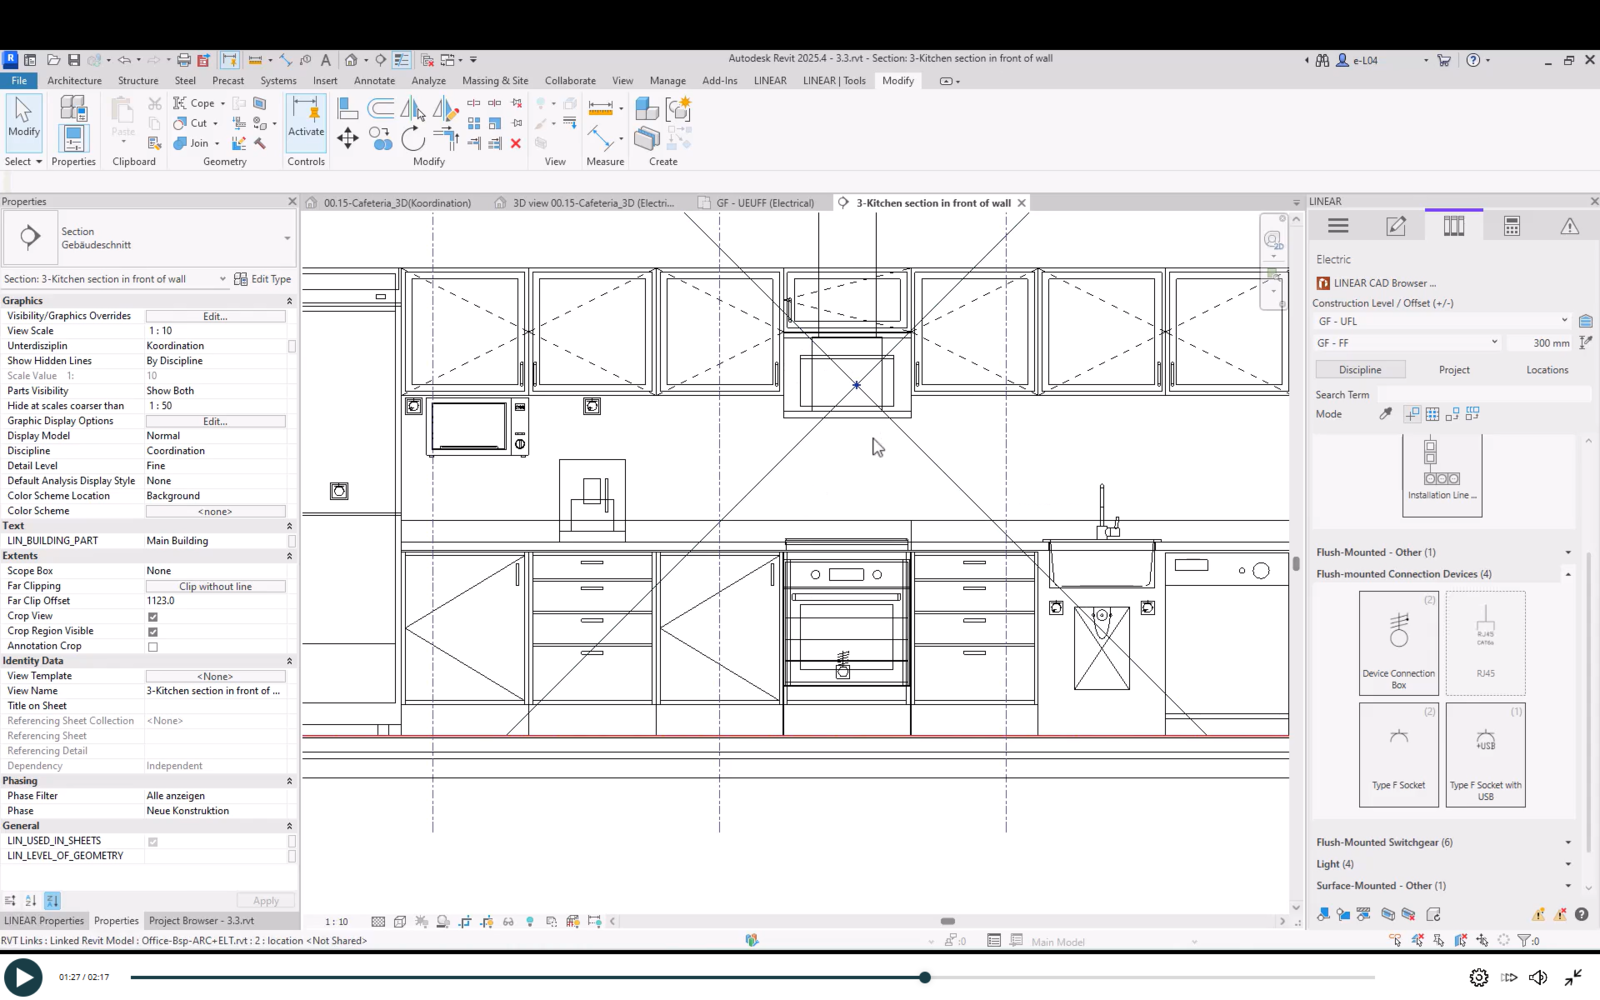Open the video settings gear icon
This screenshot has width=1600, height=1000.
[x=1478, y=977]
